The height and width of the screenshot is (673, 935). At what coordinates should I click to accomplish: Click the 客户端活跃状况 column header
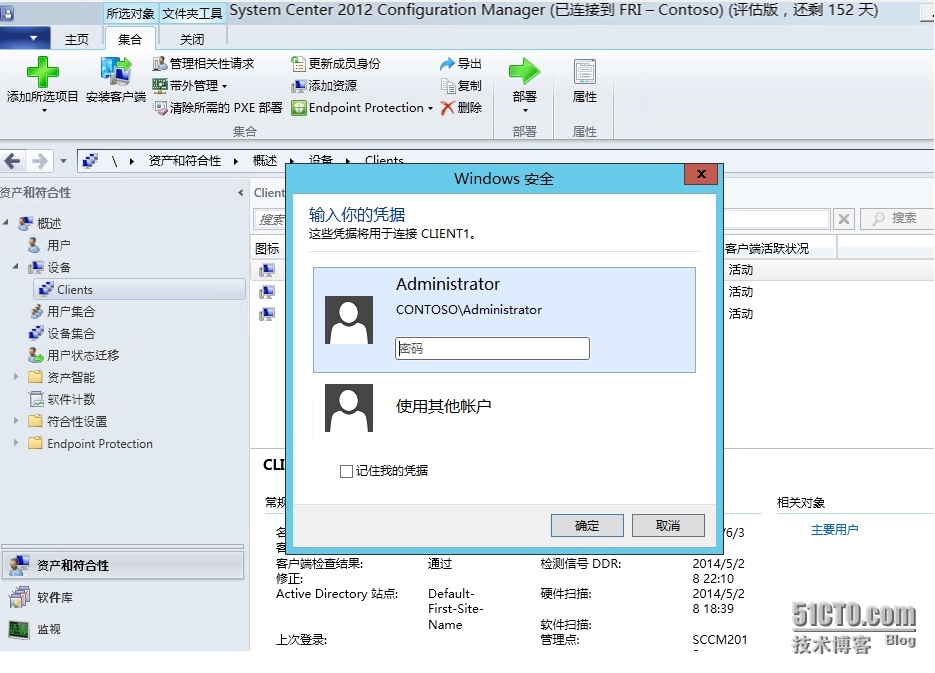(x=780, y=248)
